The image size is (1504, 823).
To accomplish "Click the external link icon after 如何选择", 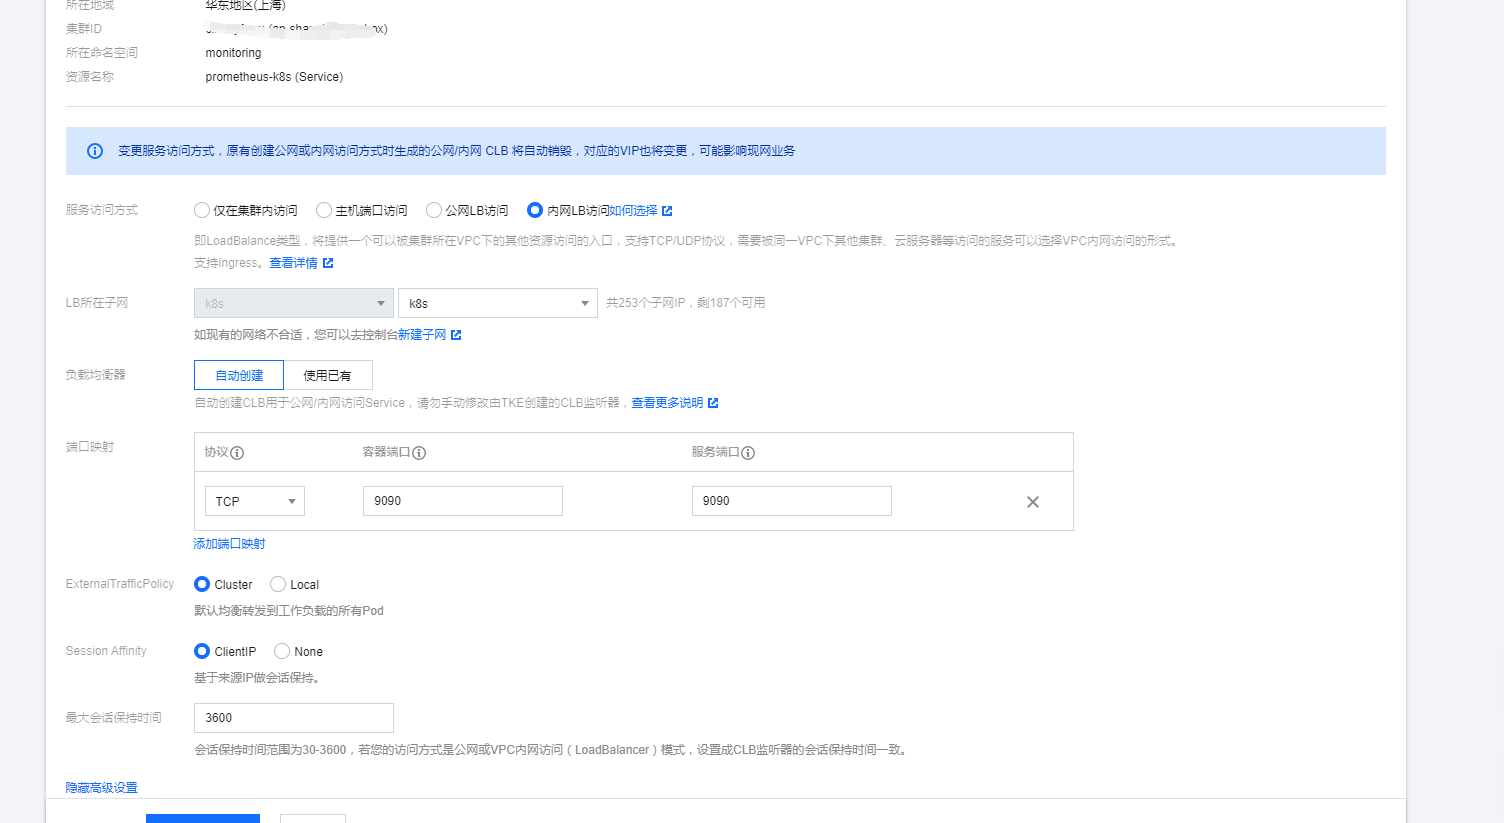I will [667, 211].
